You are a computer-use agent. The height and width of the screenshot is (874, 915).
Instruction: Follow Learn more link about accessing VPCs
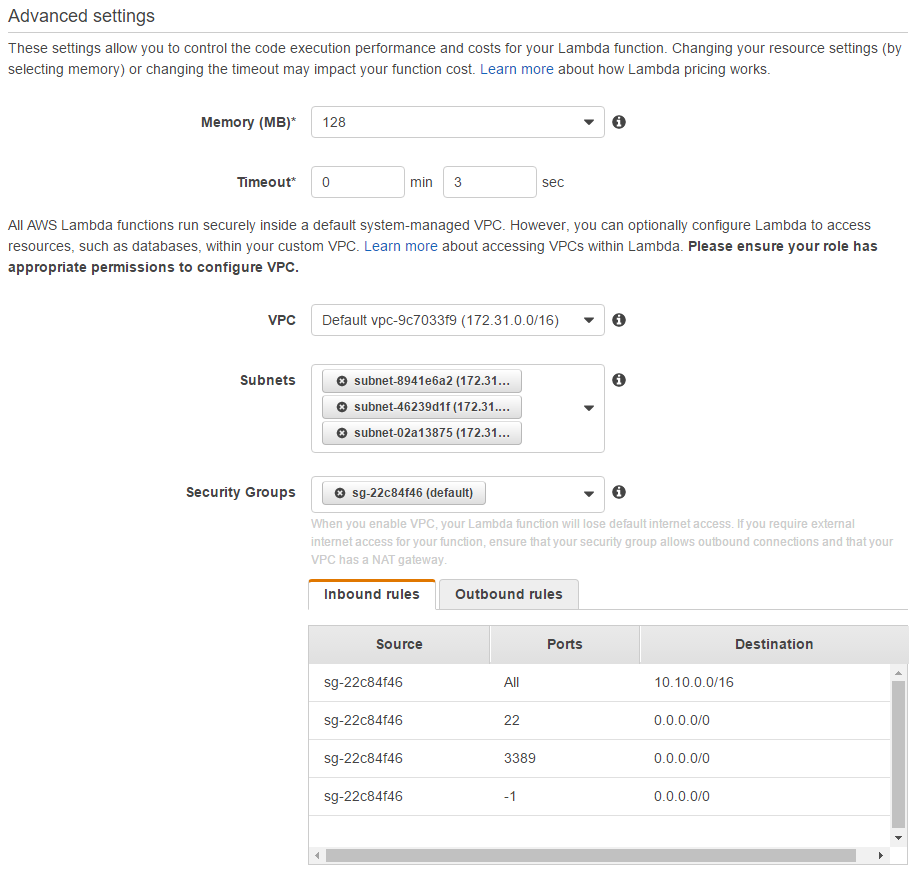point(400,246)
